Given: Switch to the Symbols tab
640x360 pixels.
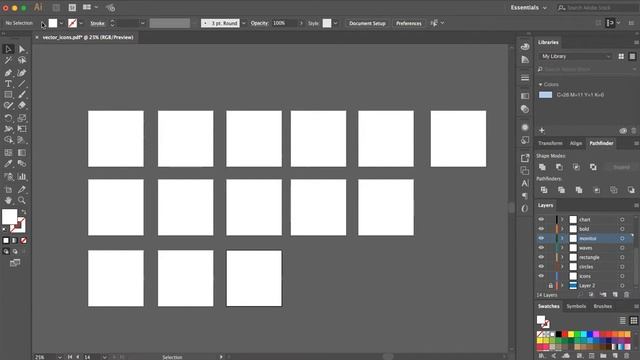Looking at the screenshot, I should tap(576, 306).
